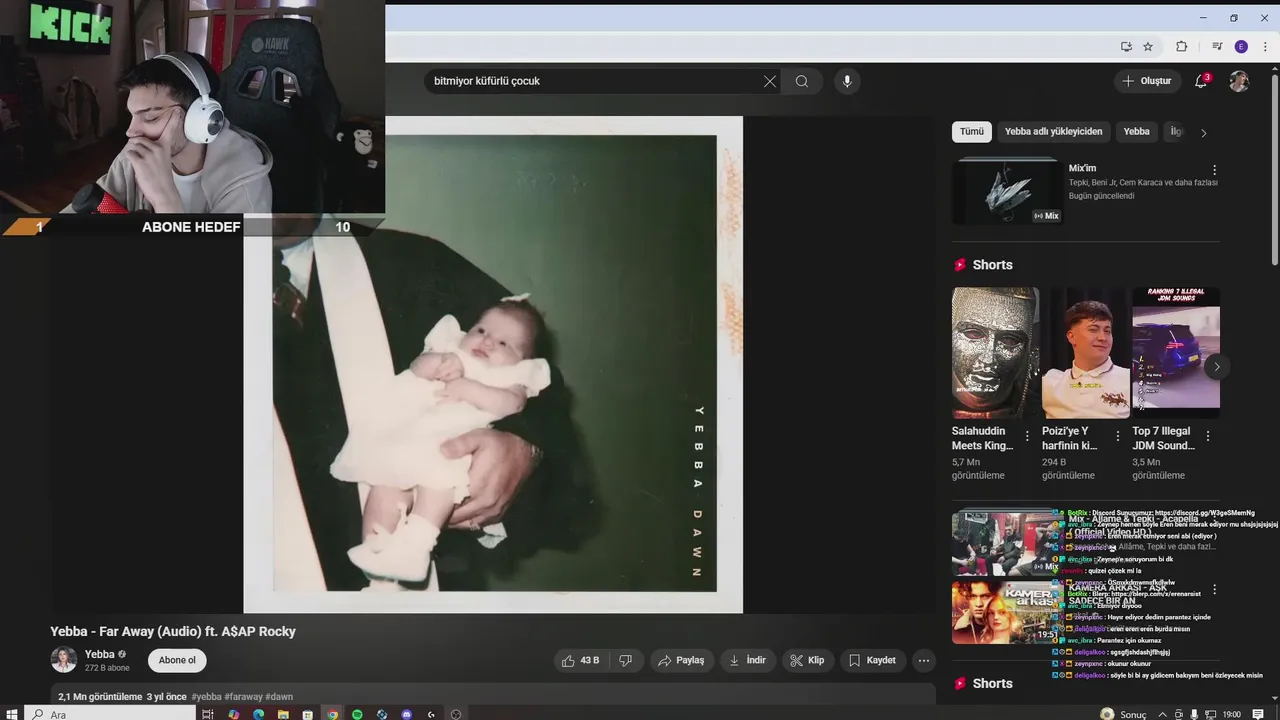Open the Chrome profile 'E' avatar
The width and height of the screenshot is (1280, 720).
tap(1241, 46)
